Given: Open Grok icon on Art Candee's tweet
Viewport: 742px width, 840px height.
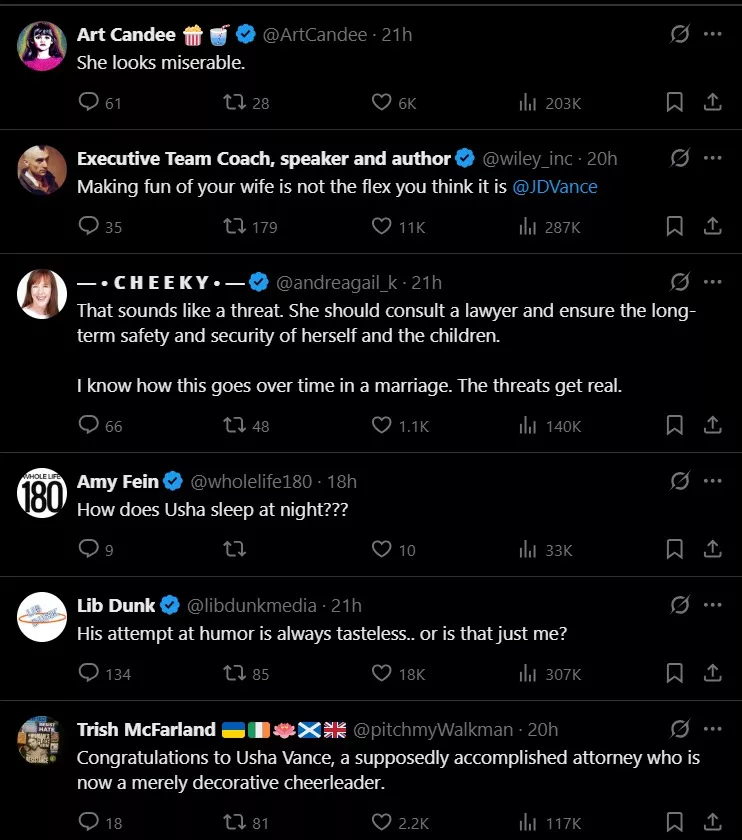Looking at the screenshot, I should 680,34.
